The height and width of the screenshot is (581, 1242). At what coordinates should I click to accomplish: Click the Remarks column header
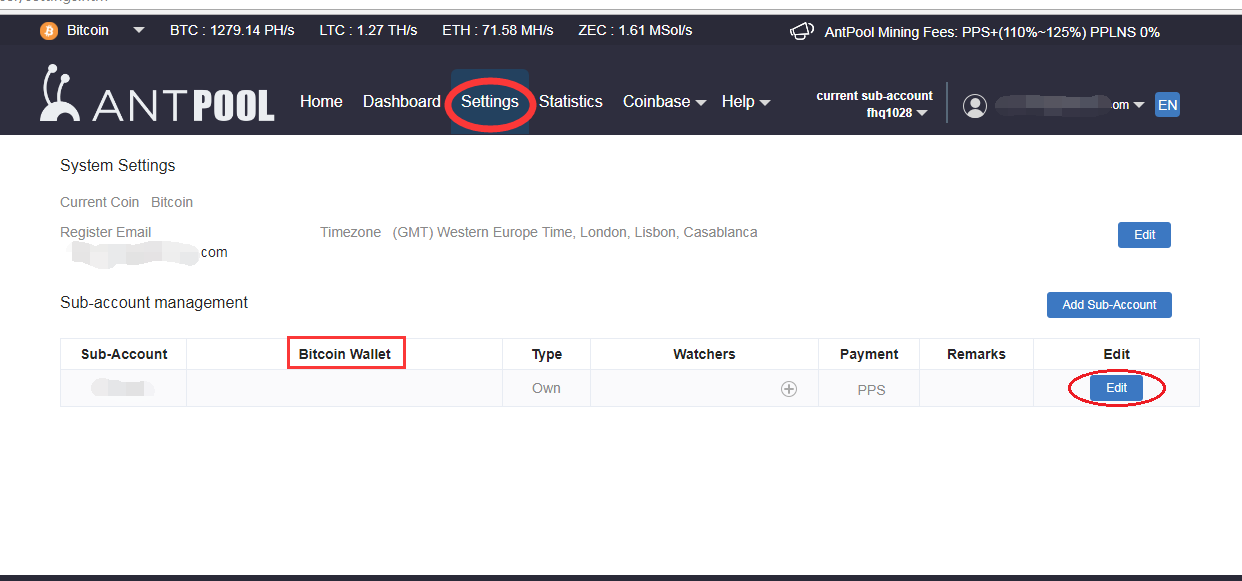[x=976, y=354]
